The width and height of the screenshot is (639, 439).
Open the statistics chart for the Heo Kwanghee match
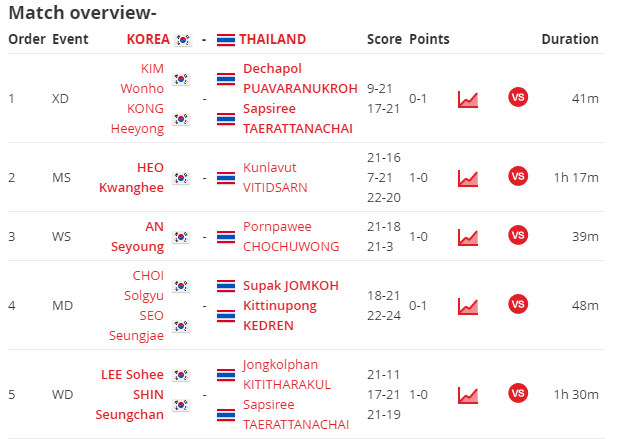tap(467, 177)
